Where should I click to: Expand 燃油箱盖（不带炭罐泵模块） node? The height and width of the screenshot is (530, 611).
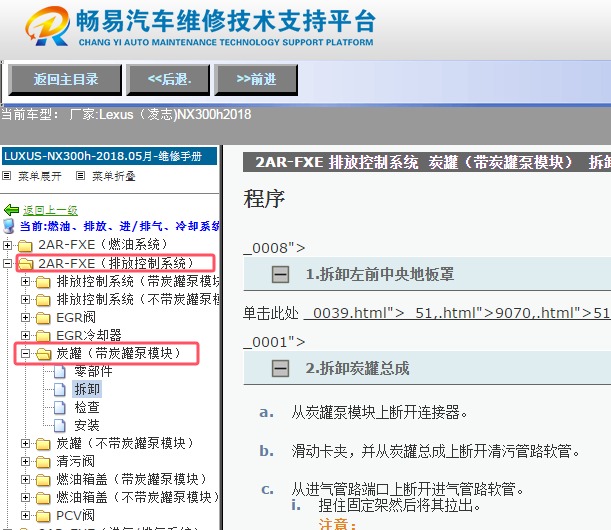25,498
